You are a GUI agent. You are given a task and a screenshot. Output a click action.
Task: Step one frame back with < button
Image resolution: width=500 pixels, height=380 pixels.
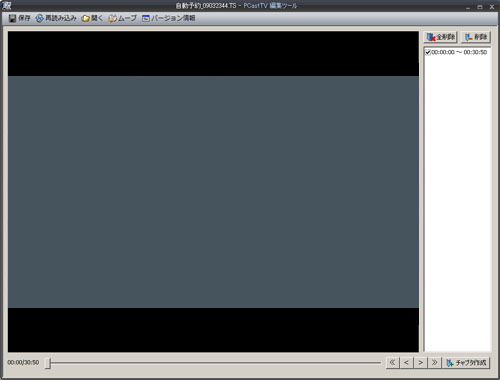tap(406, 363)
